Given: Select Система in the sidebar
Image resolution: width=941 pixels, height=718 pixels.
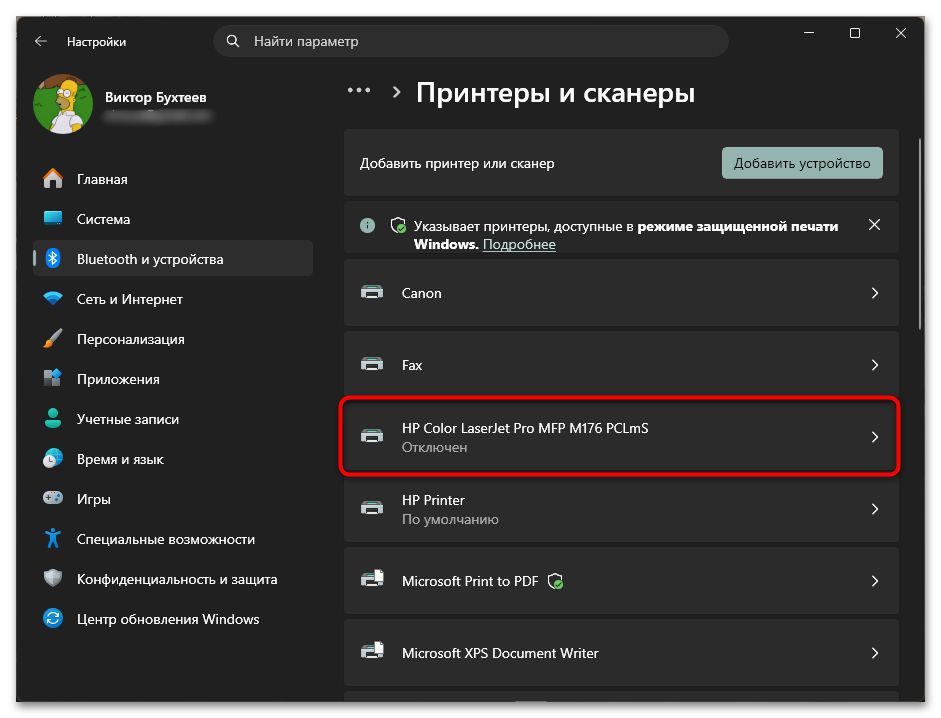Looking at the screenshot, I should (x=173, y=219).
